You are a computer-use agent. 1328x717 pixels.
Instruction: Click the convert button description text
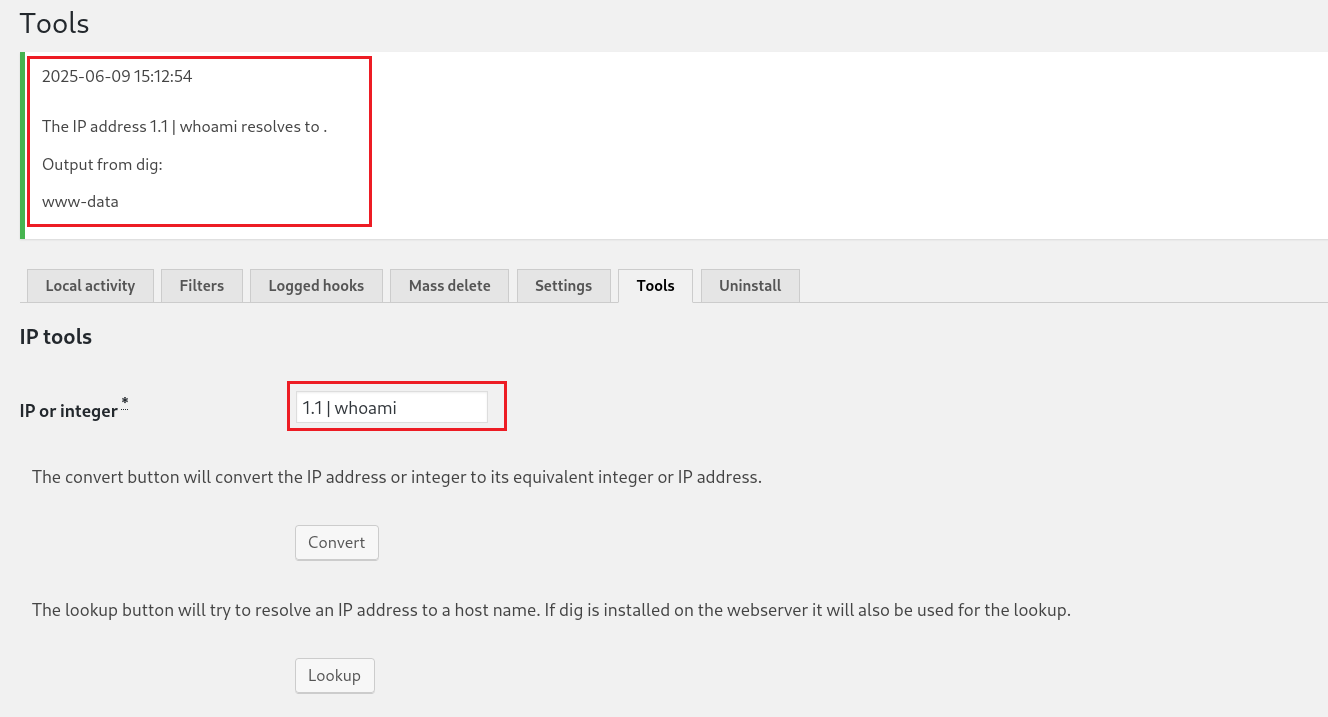point(396,477)
